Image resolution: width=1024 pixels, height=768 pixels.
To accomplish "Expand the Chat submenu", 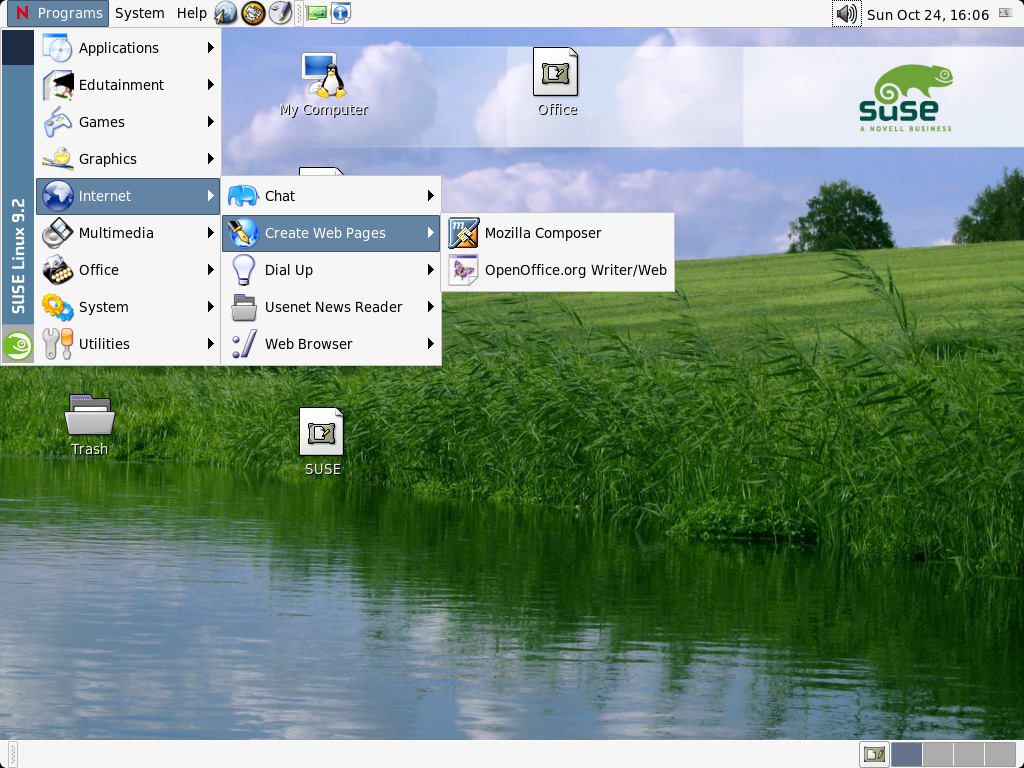I will click(331, 196).
